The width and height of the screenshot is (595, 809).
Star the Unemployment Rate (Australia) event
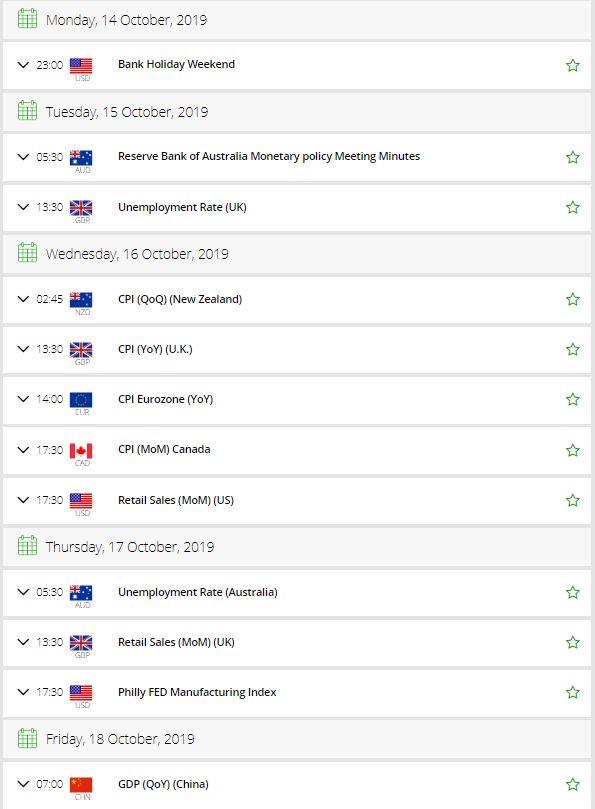click(573, 592)
